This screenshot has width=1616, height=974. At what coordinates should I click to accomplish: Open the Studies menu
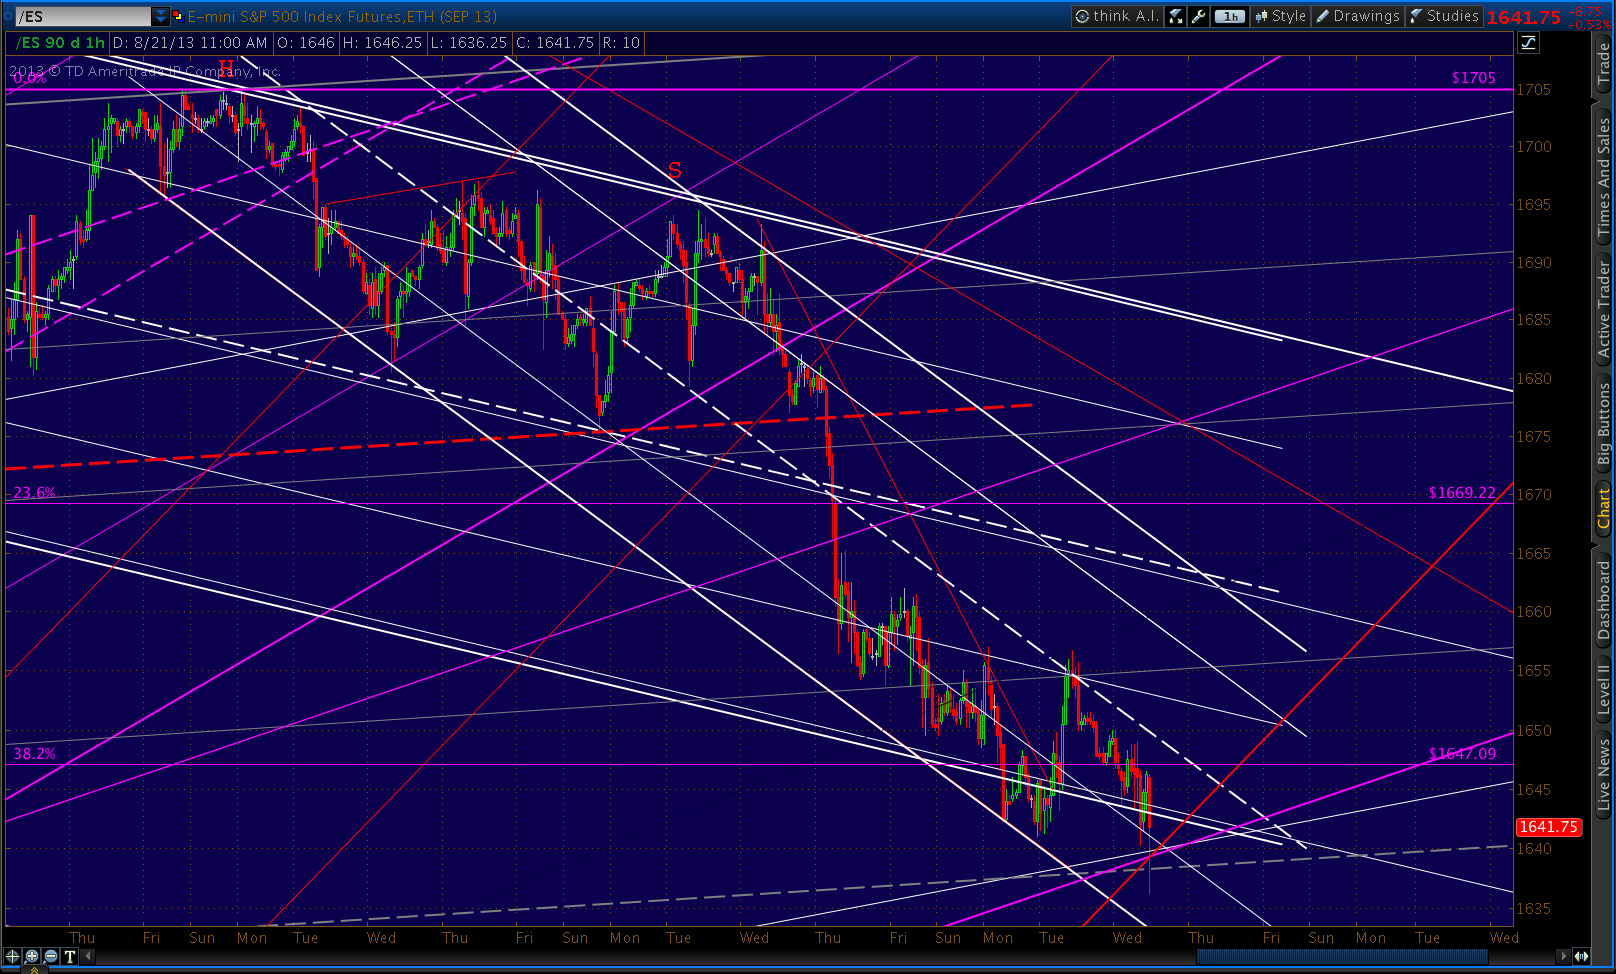[x=1444, y=16]
